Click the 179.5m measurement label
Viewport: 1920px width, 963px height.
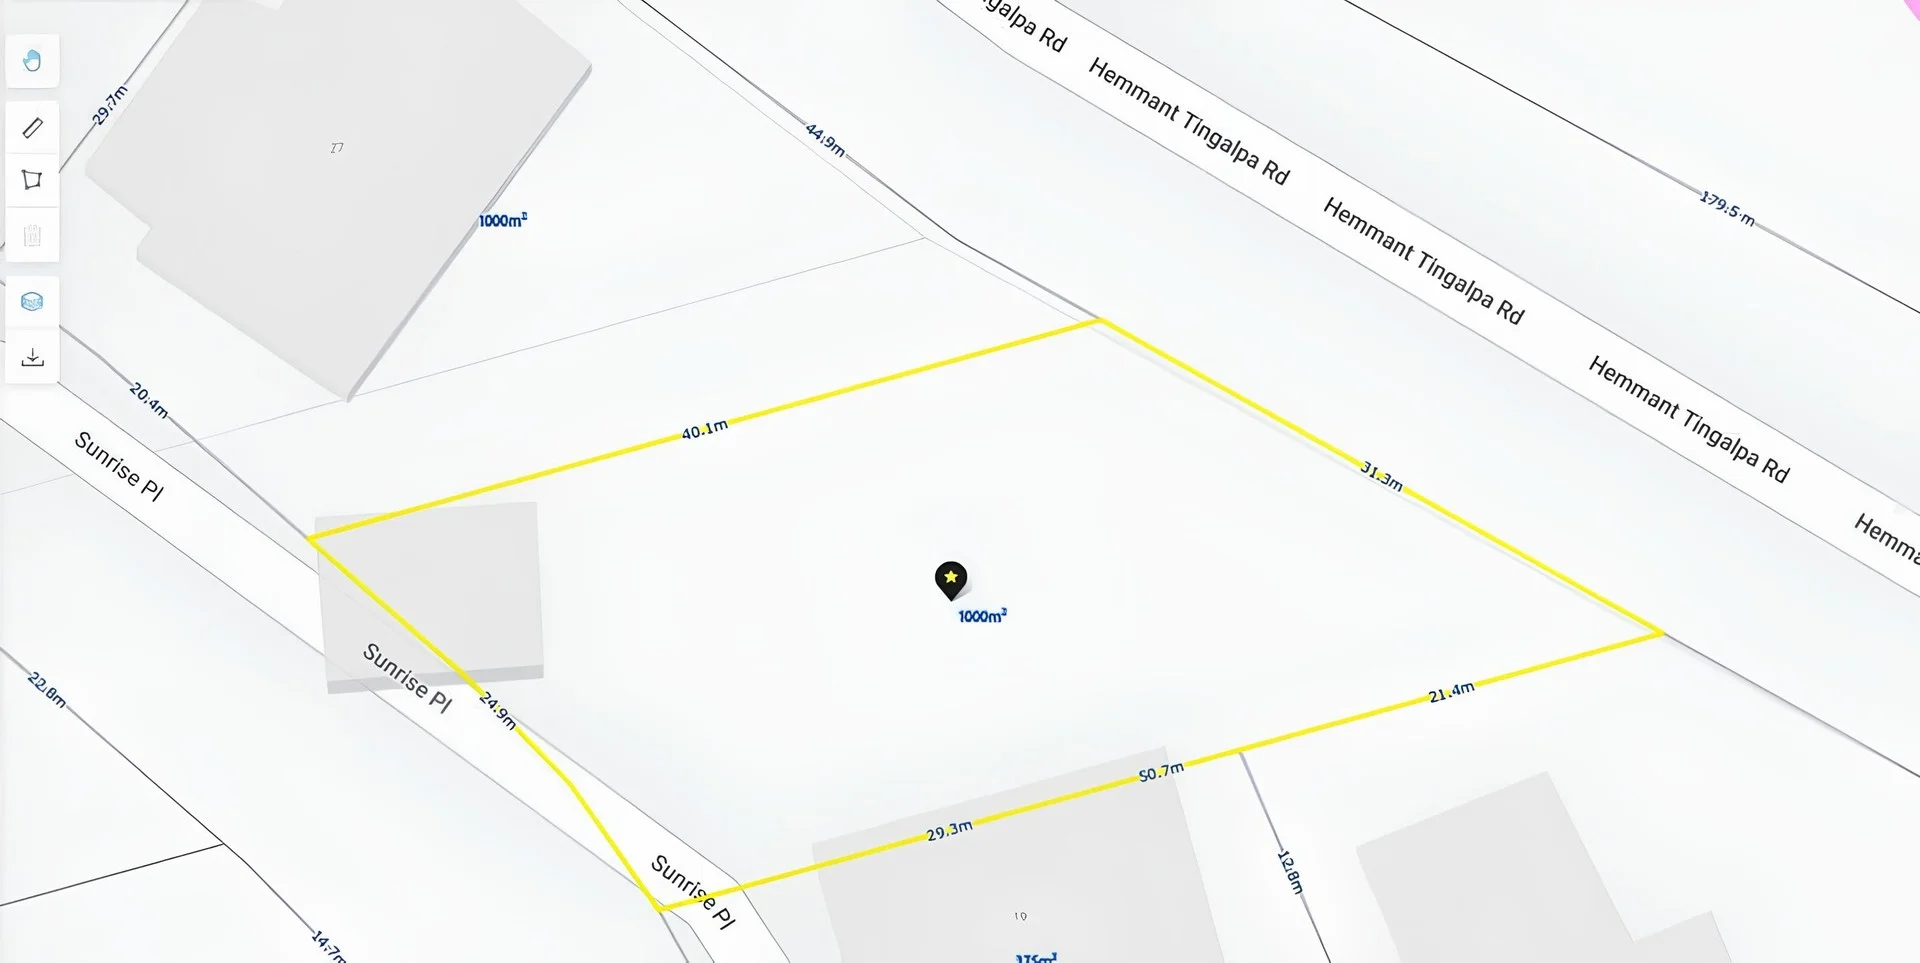click(x=1727, y=208)
